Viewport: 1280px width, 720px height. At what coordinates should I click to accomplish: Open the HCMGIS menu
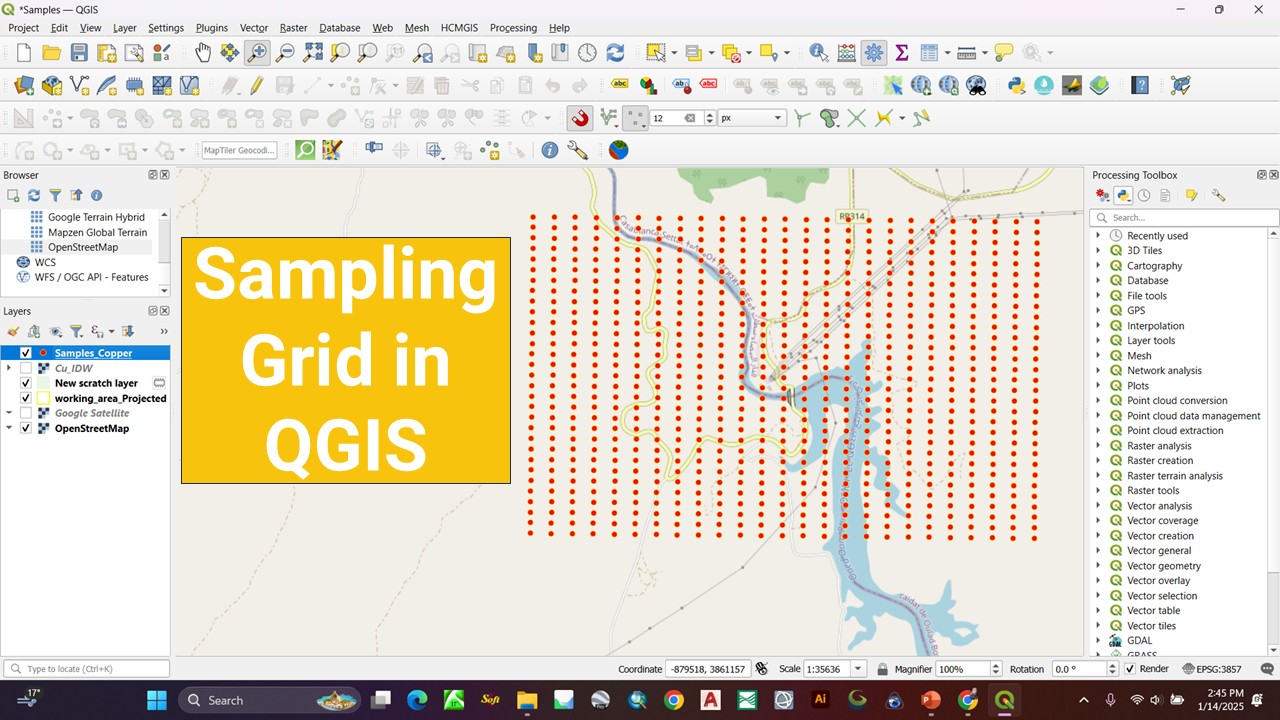[459, 28]
